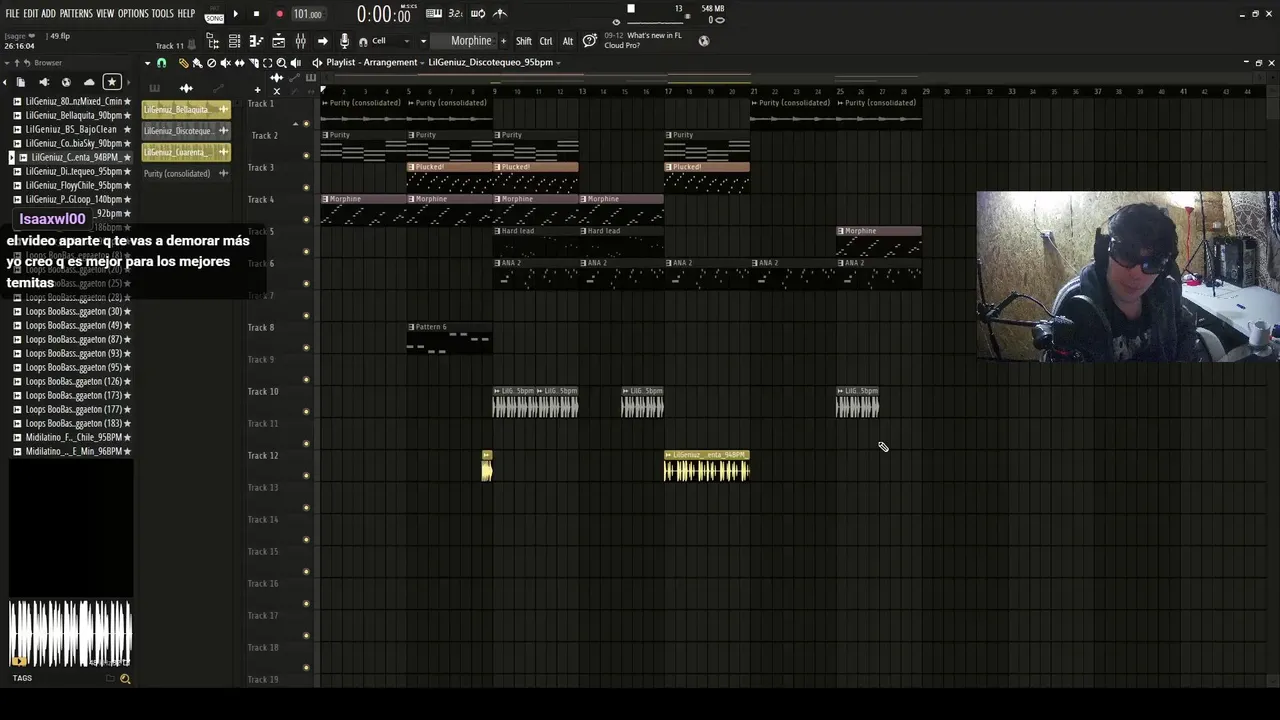
Task: Click the browser search magnifier icon
Action: [x=125, y=679]
